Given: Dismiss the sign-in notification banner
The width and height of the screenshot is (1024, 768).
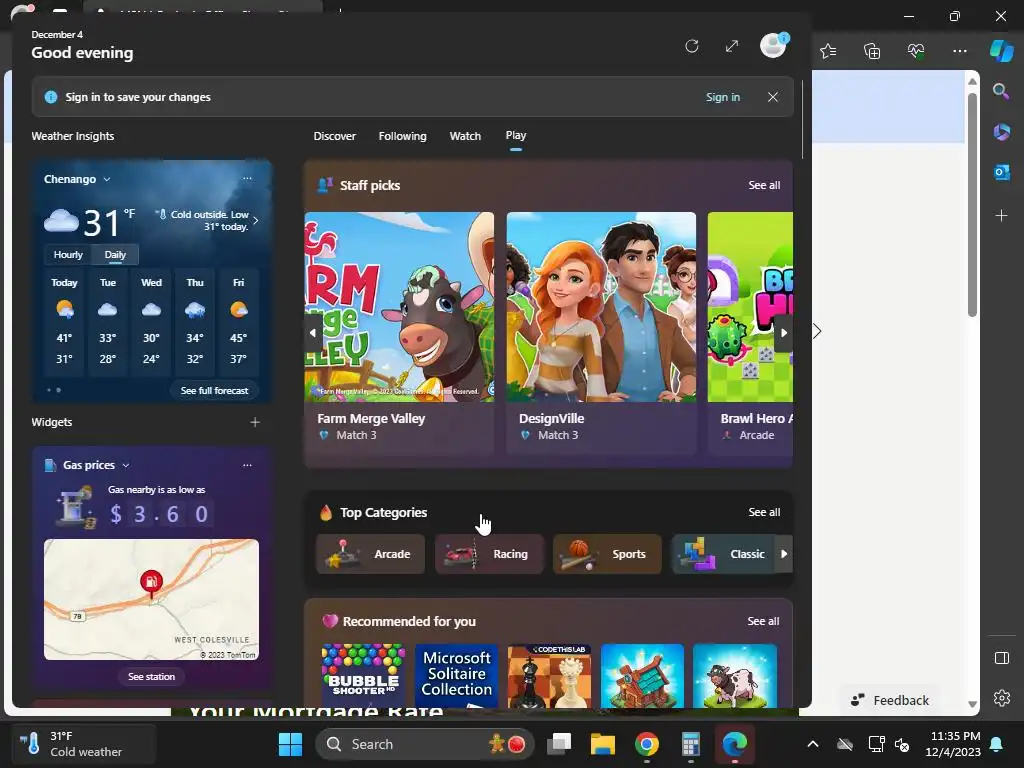Looking at the screenshot, I should click(x=773, y=97).
